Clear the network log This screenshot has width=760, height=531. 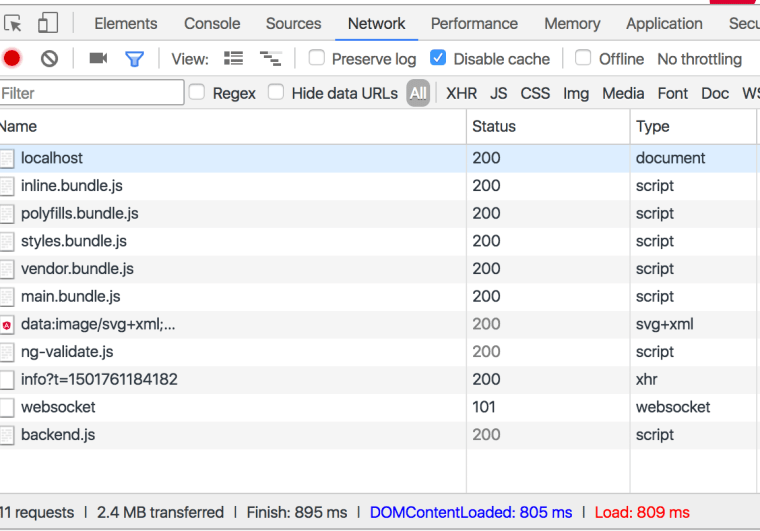tap(49, 59)
